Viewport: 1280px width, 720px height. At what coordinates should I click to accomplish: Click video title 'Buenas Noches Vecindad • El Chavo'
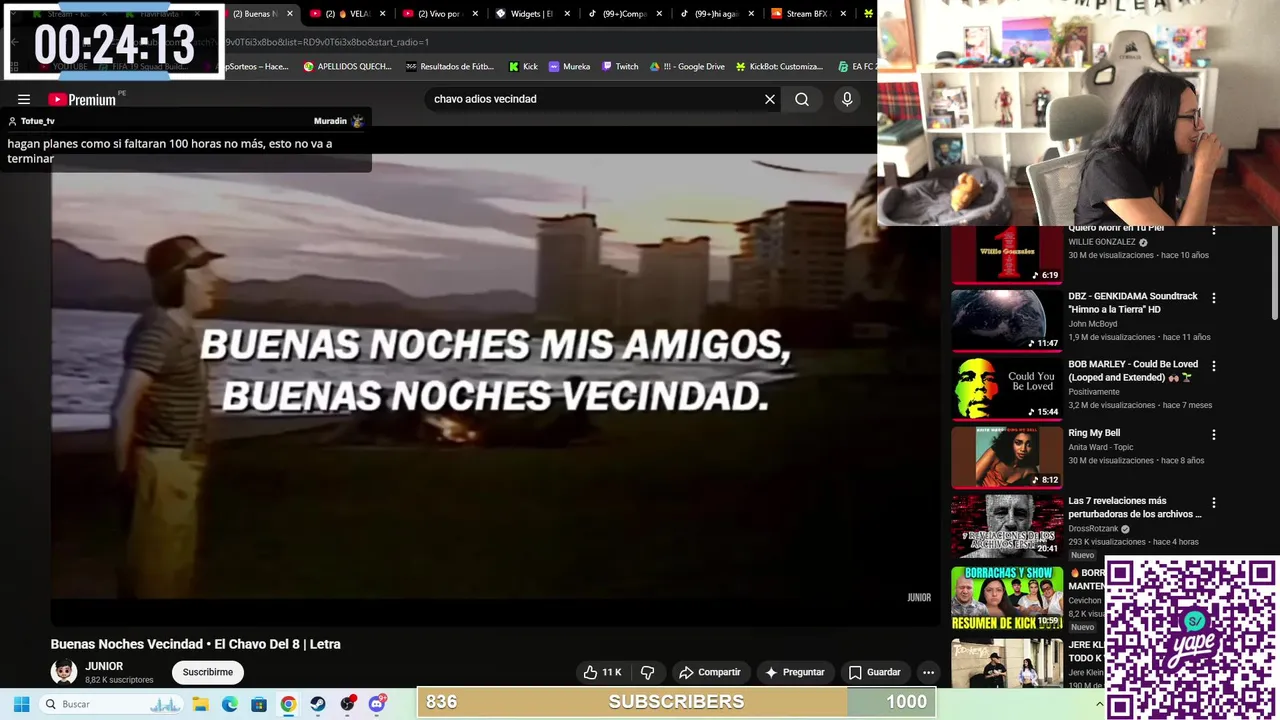point(196,644)
